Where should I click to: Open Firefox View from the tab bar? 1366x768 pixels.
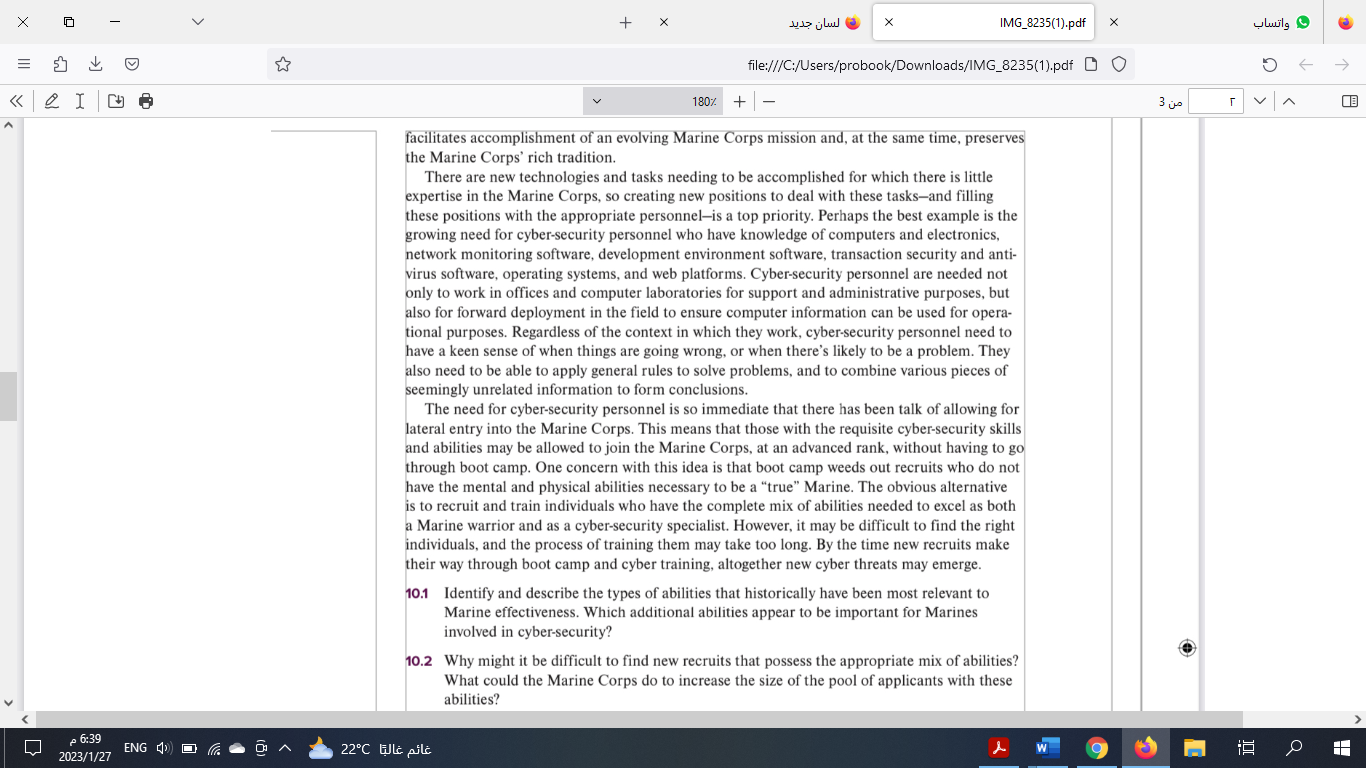(x=1345, y=22)
